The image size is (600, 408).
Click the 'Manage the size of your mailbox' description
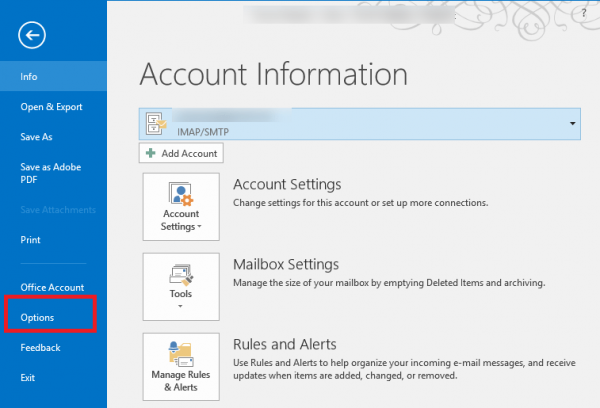(389, 283)
